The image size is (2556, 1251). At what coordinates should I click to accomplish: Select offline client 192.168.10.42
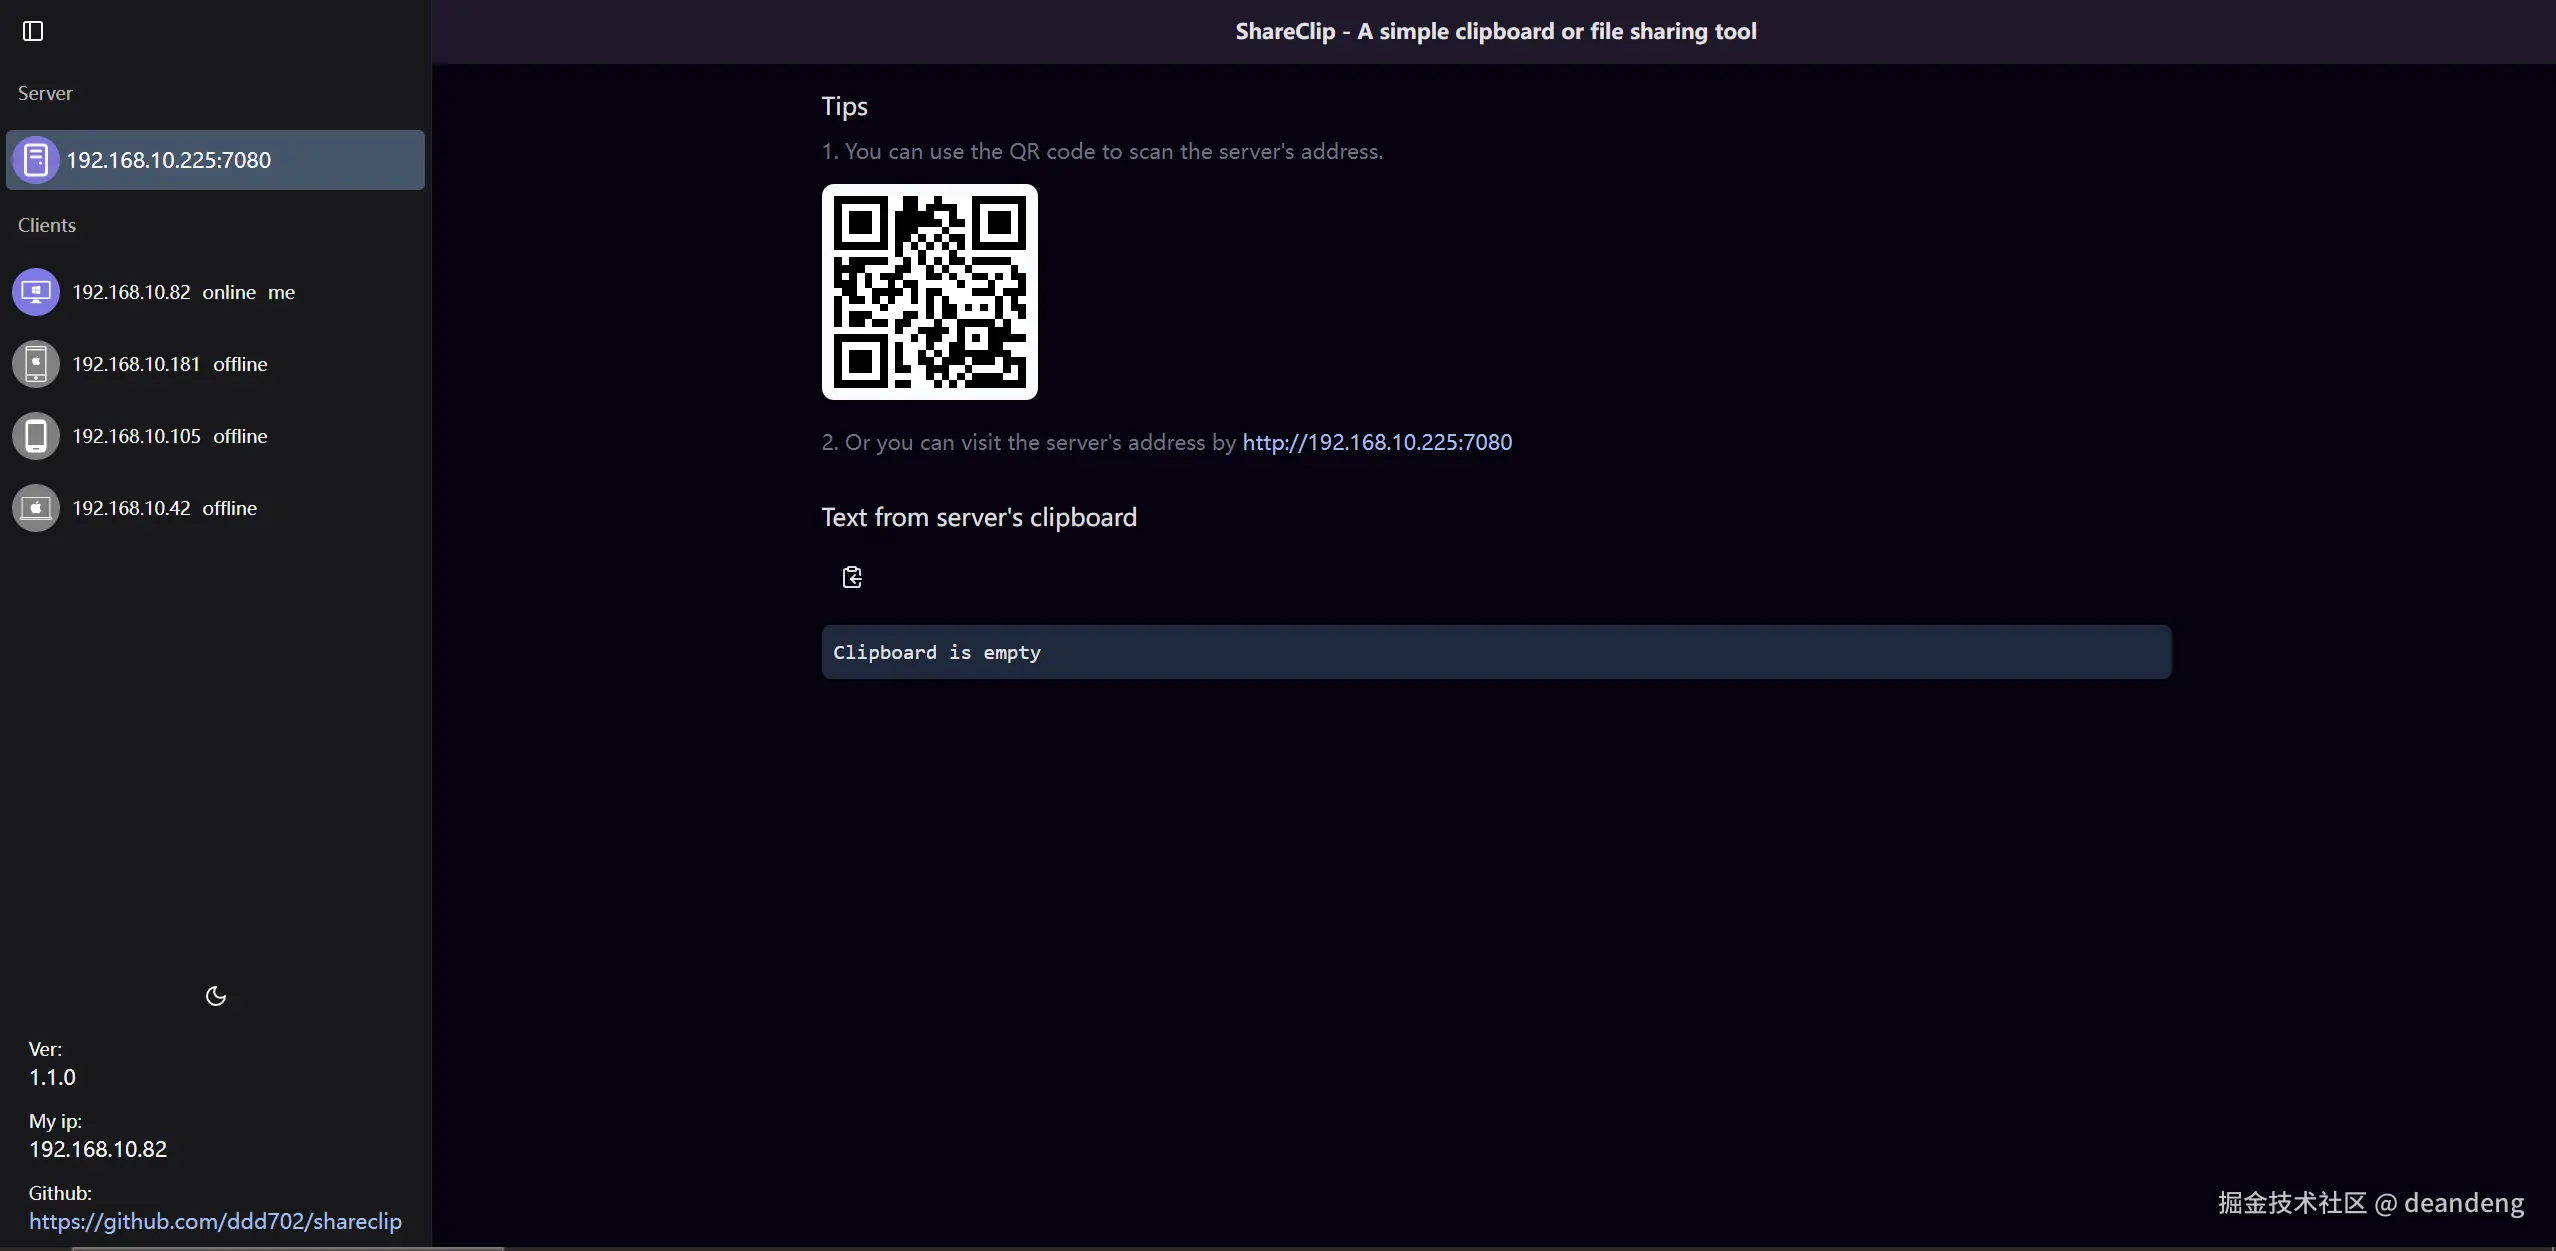(164, 508)
